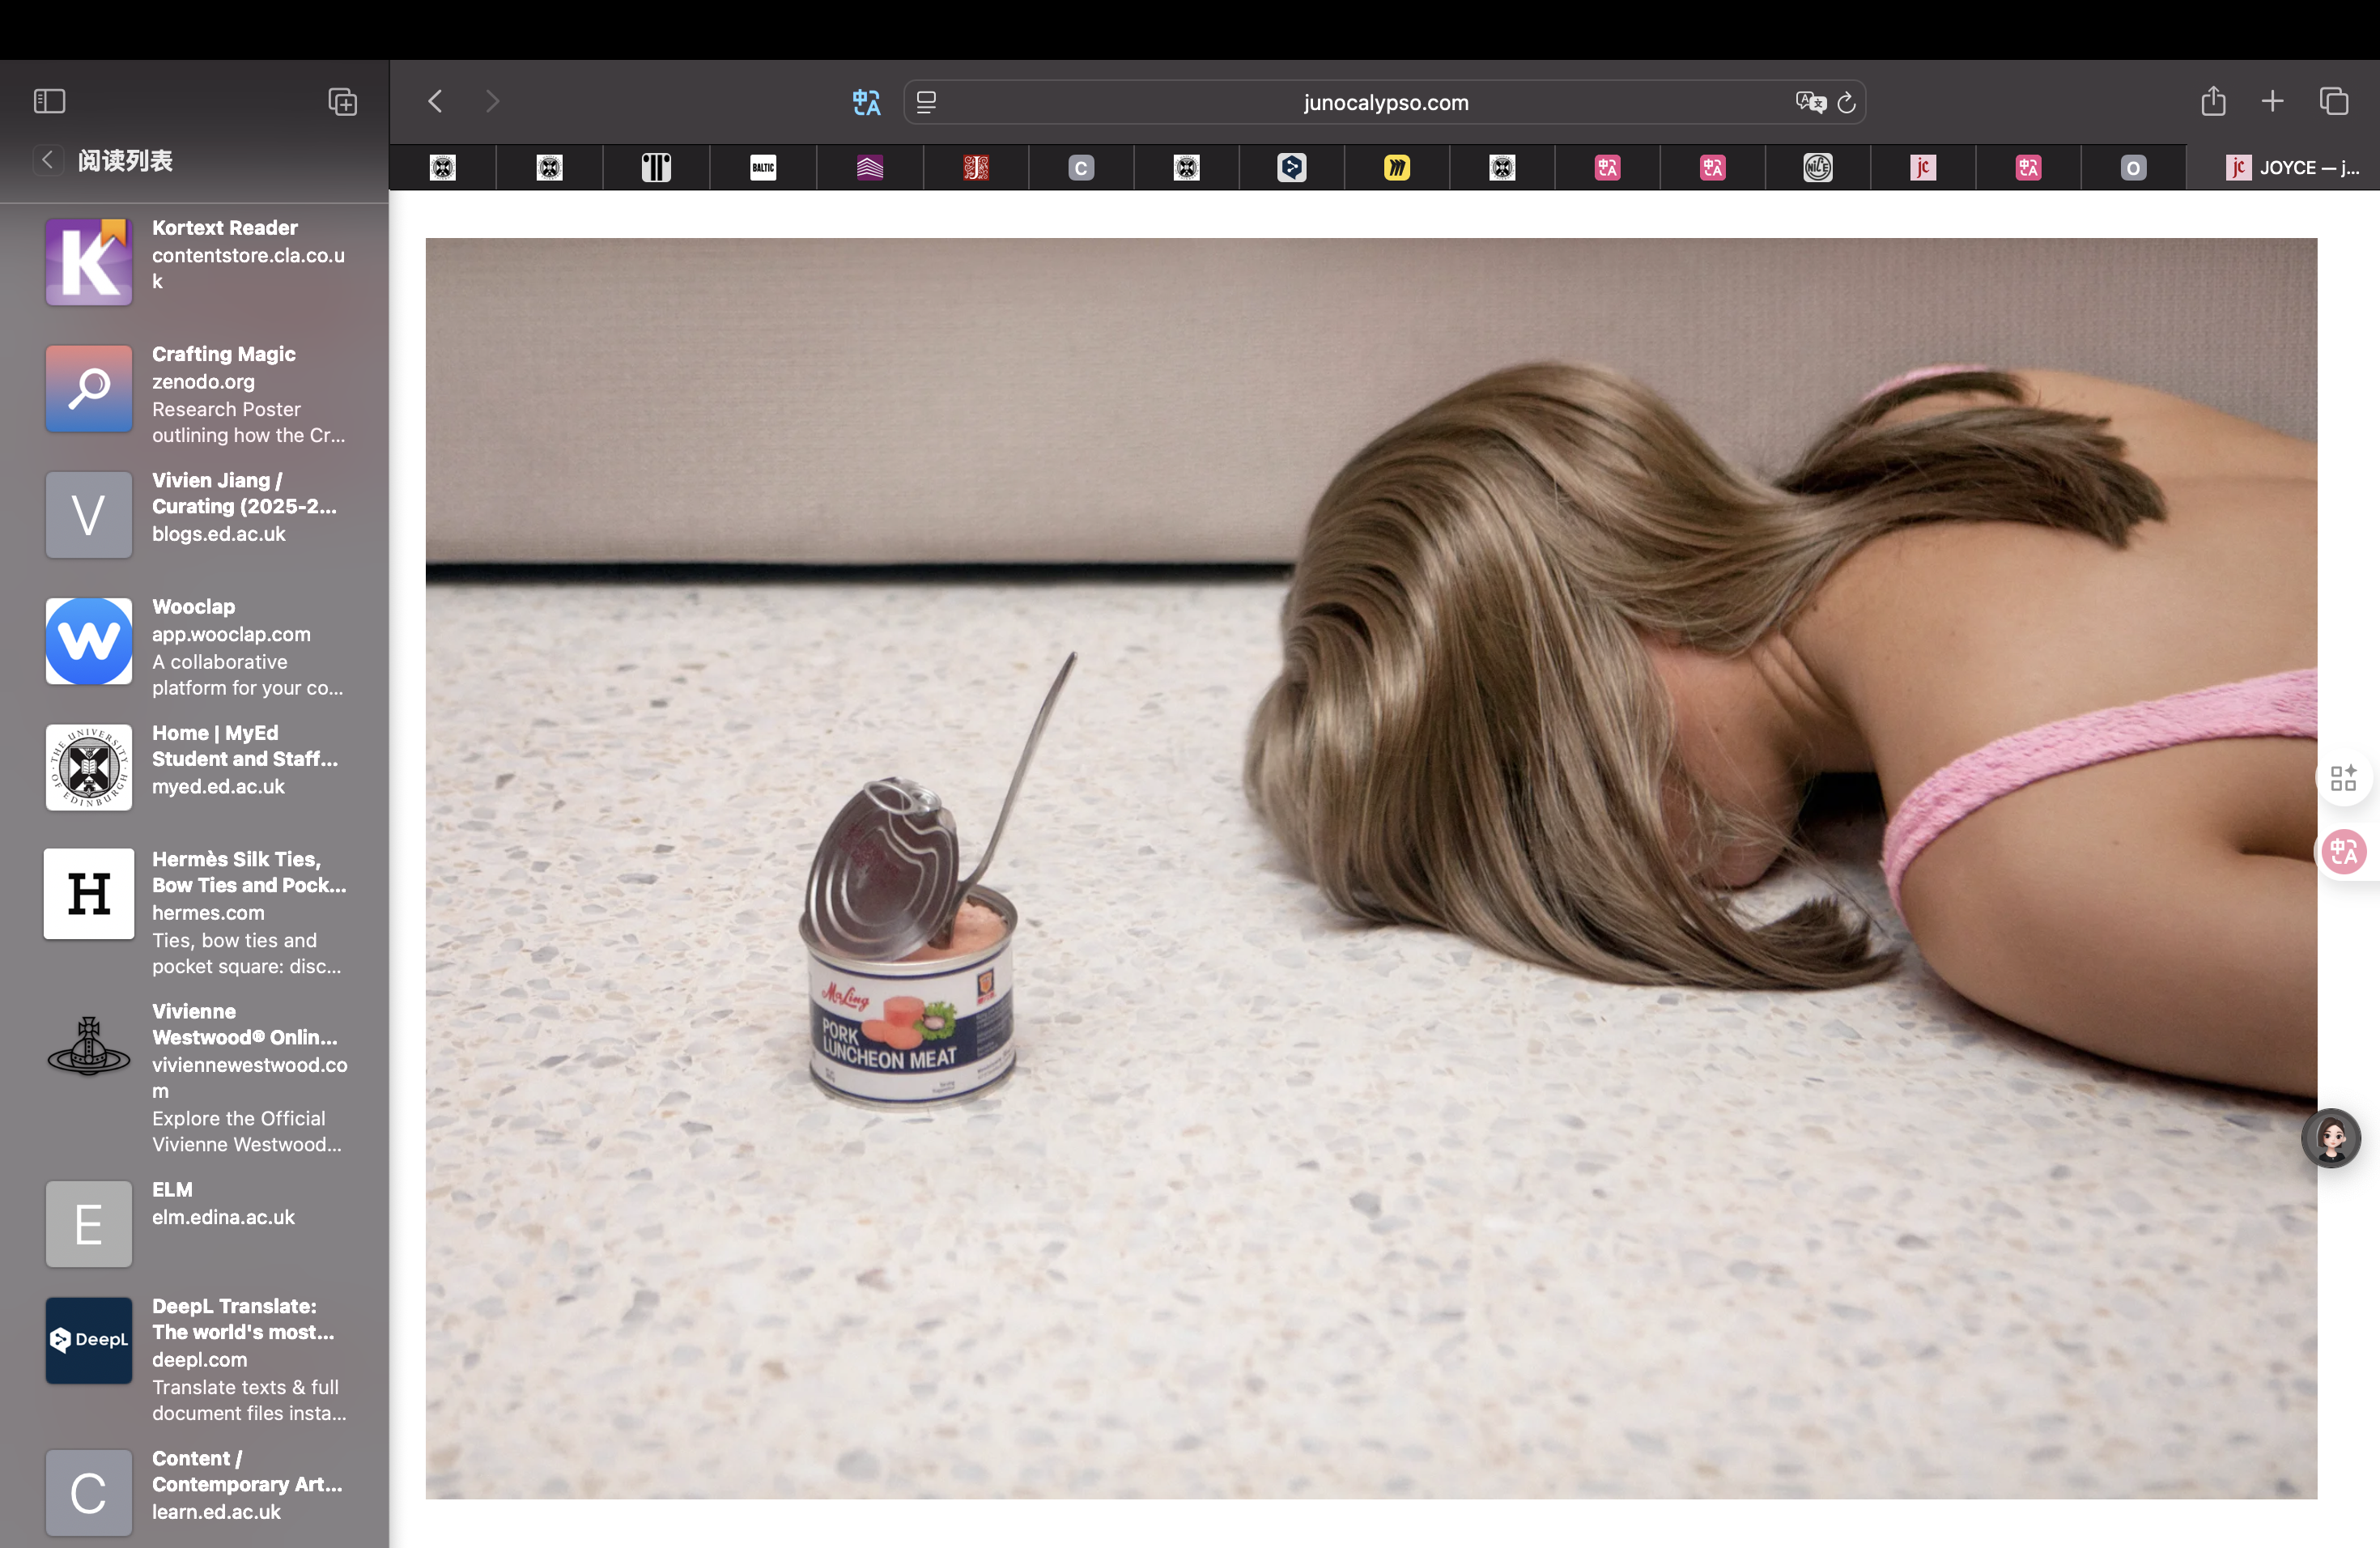Open the Share menu icon
Viewport: 2380px width, 1548px height.
(x=2213, y=101)
